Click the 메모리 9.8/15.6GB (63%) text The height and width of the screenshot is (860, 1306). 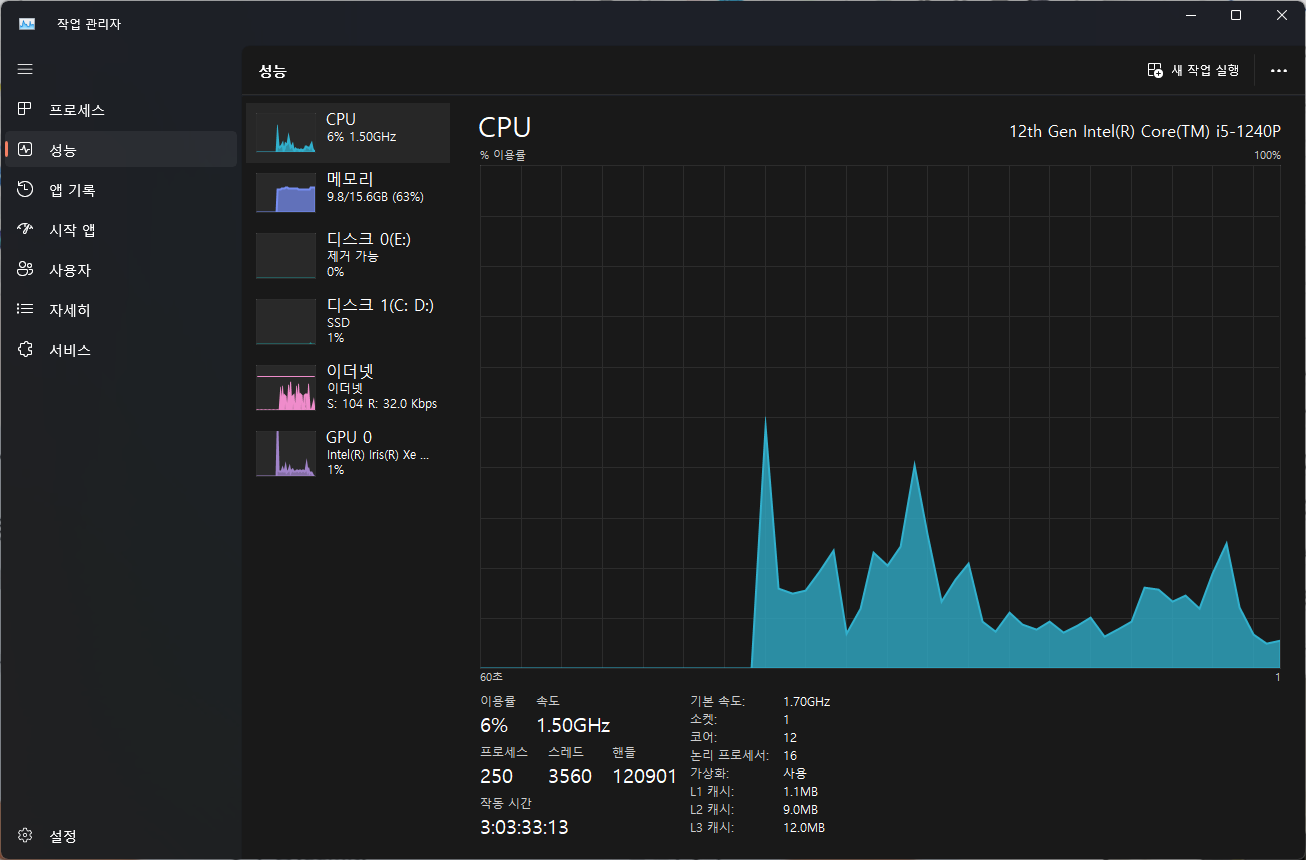(x=375, y=188)
